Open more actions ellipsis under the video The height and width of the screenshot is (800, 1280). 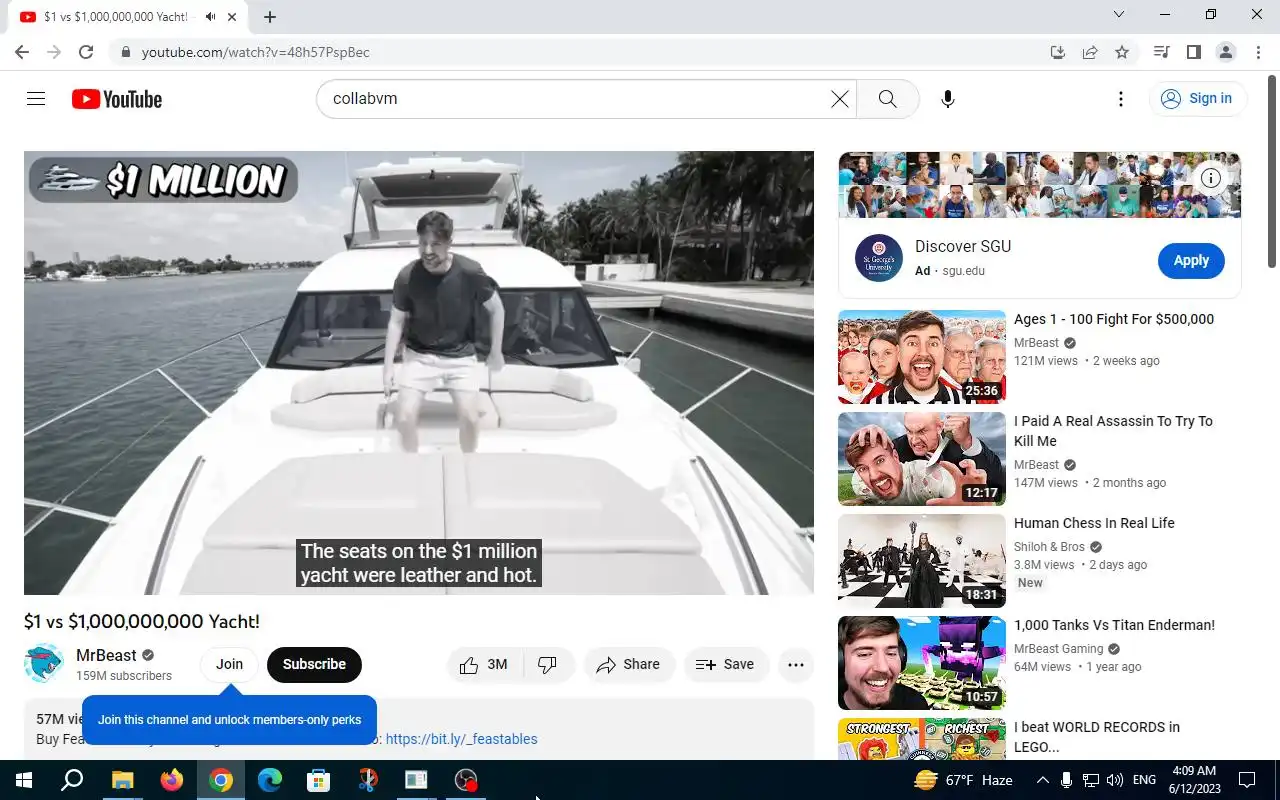click(796, 665)
